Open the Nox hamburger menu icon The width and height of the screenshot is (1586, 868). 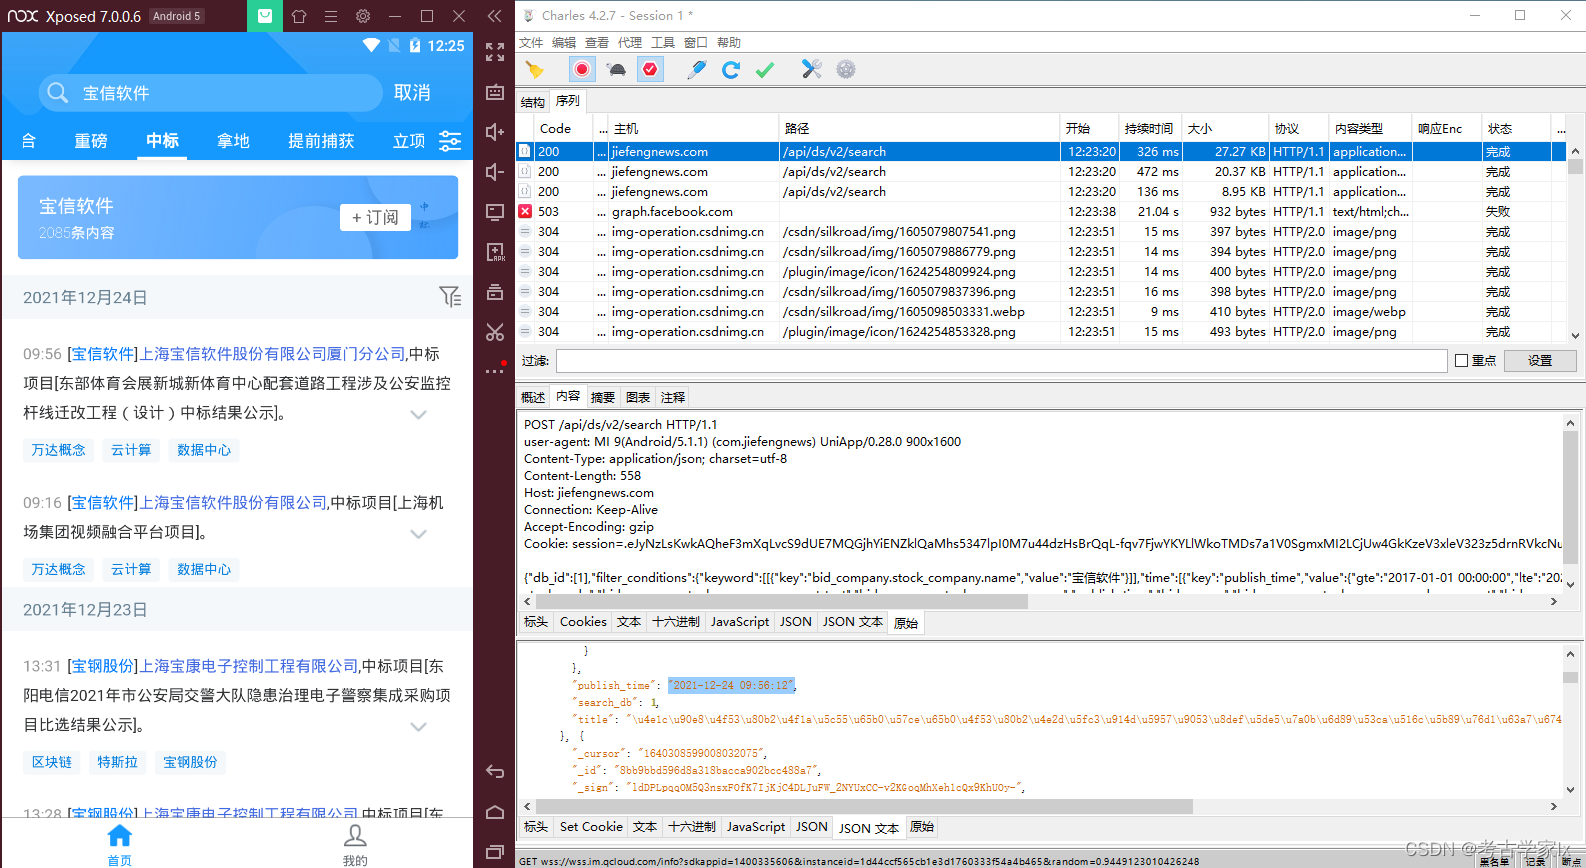point(331,16)
